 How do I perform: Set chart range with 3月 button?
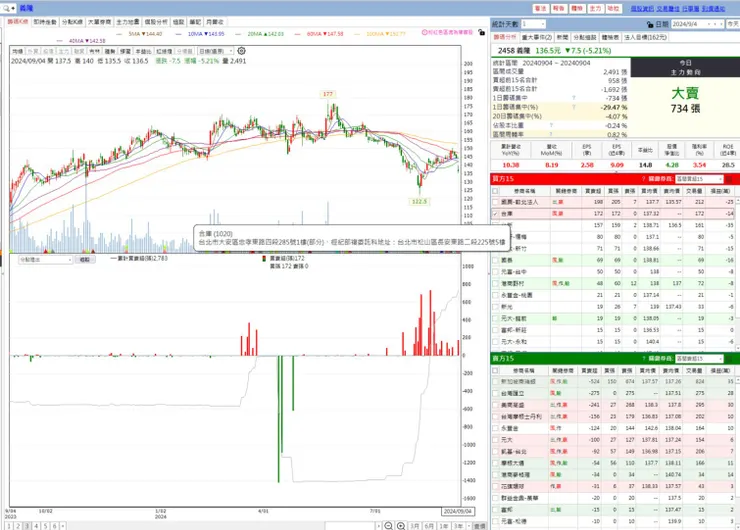pos(414,526)
